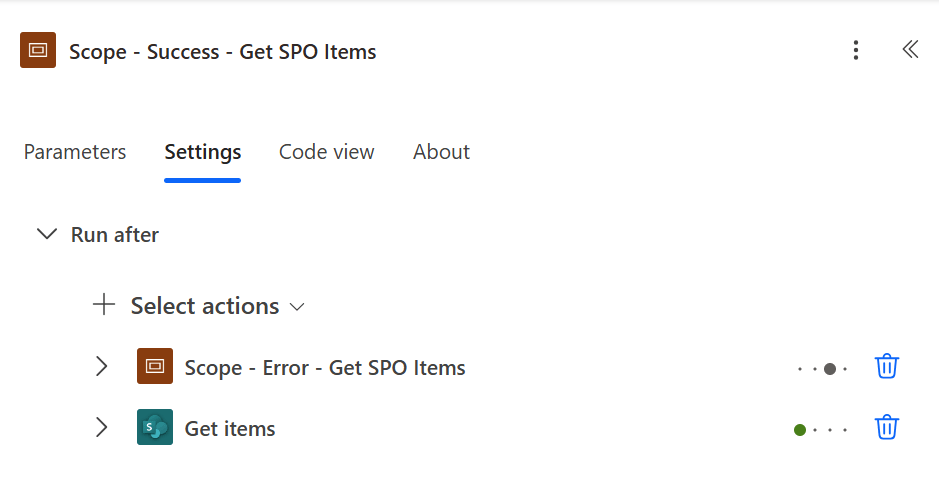The image size is (939, 492).
Task: Delete the Get items run-after entry
Action: pyautogui.click(x=886, y=429)
